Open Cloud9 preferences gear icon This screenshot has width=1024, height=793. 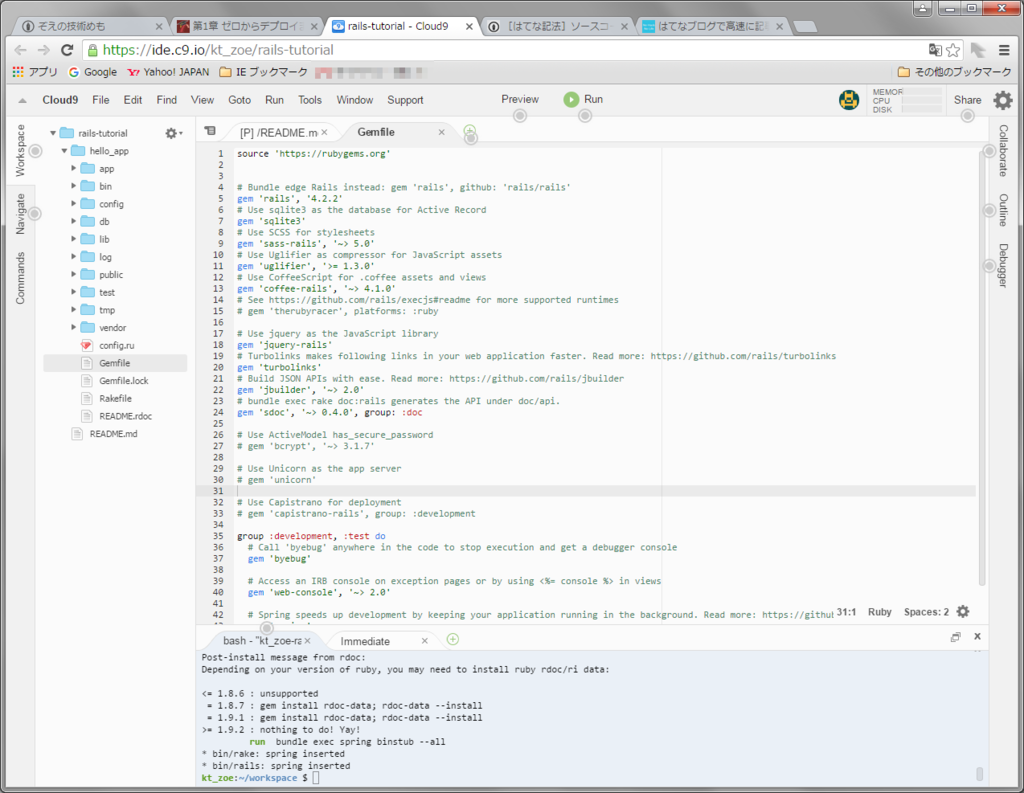point(1002,100)
